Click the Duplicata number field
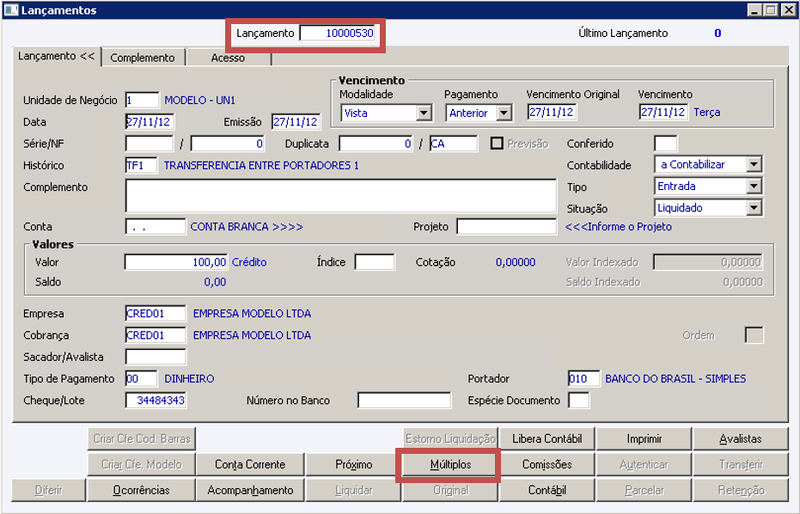The height and width of the screenshot is (514, 800). [x=376, y=143]
